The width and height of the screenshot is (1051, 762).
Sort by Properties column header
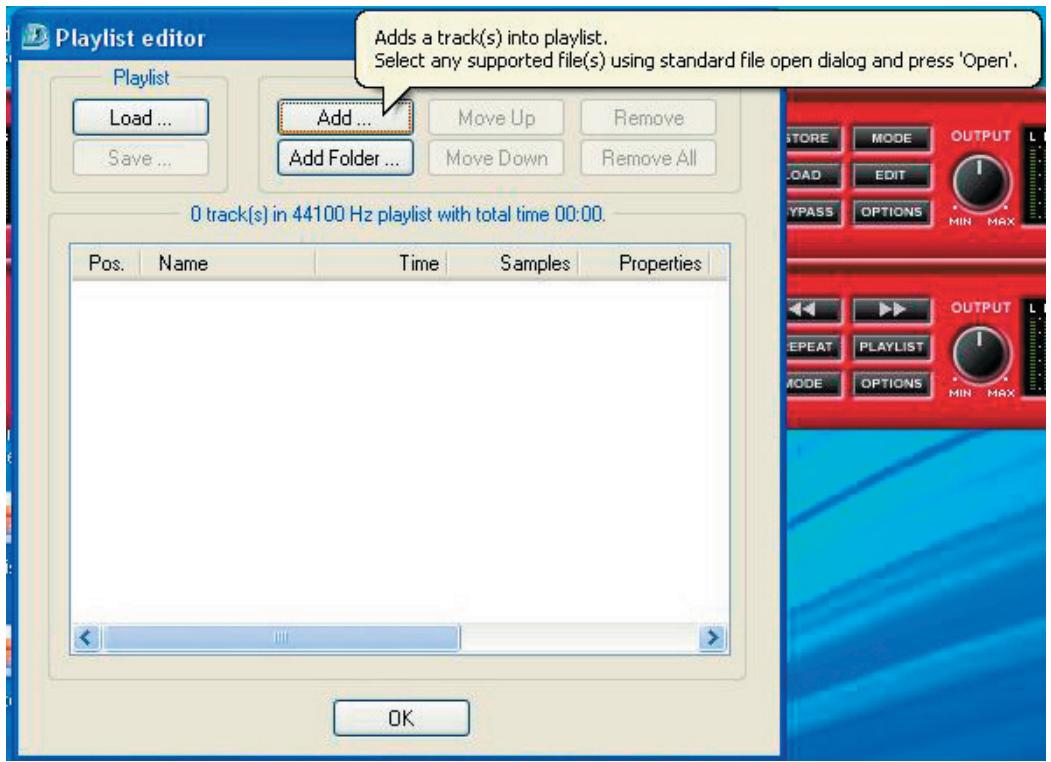(x=644, y=263)
